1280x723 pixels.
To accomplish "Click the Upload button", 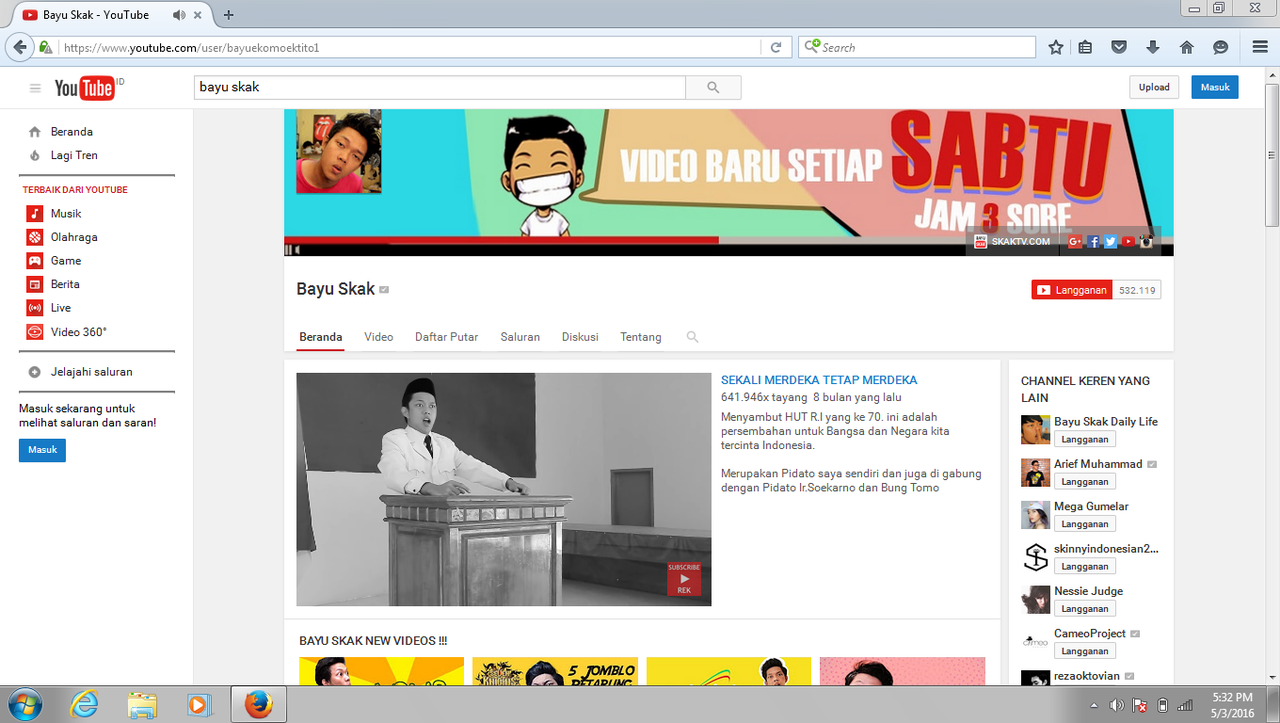I will (x=1154, y=87).
